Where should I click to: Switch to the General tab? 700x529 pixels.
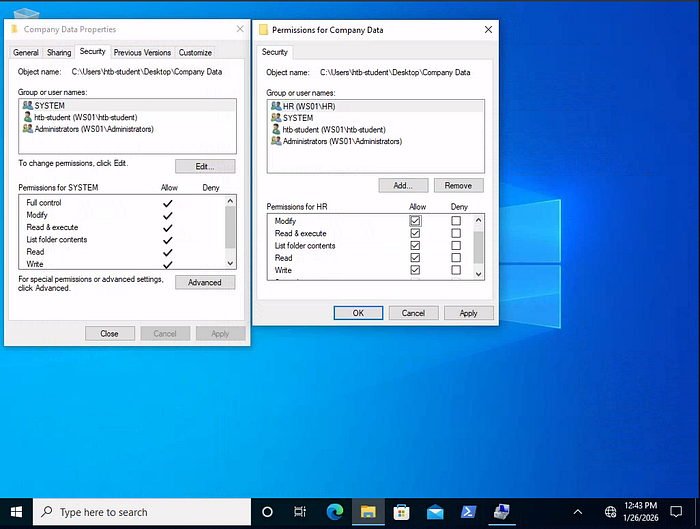tap(25, 52)
